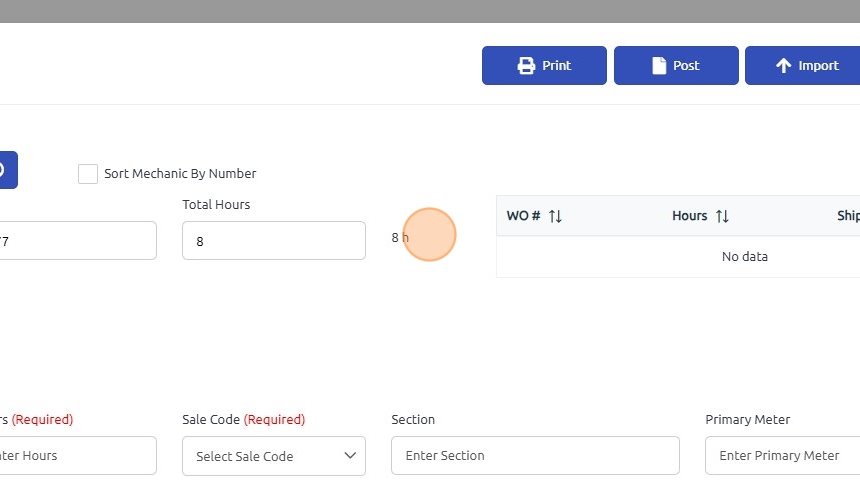Click the Import button label
The height and width of the screenshot is (480, 860).
818,66
